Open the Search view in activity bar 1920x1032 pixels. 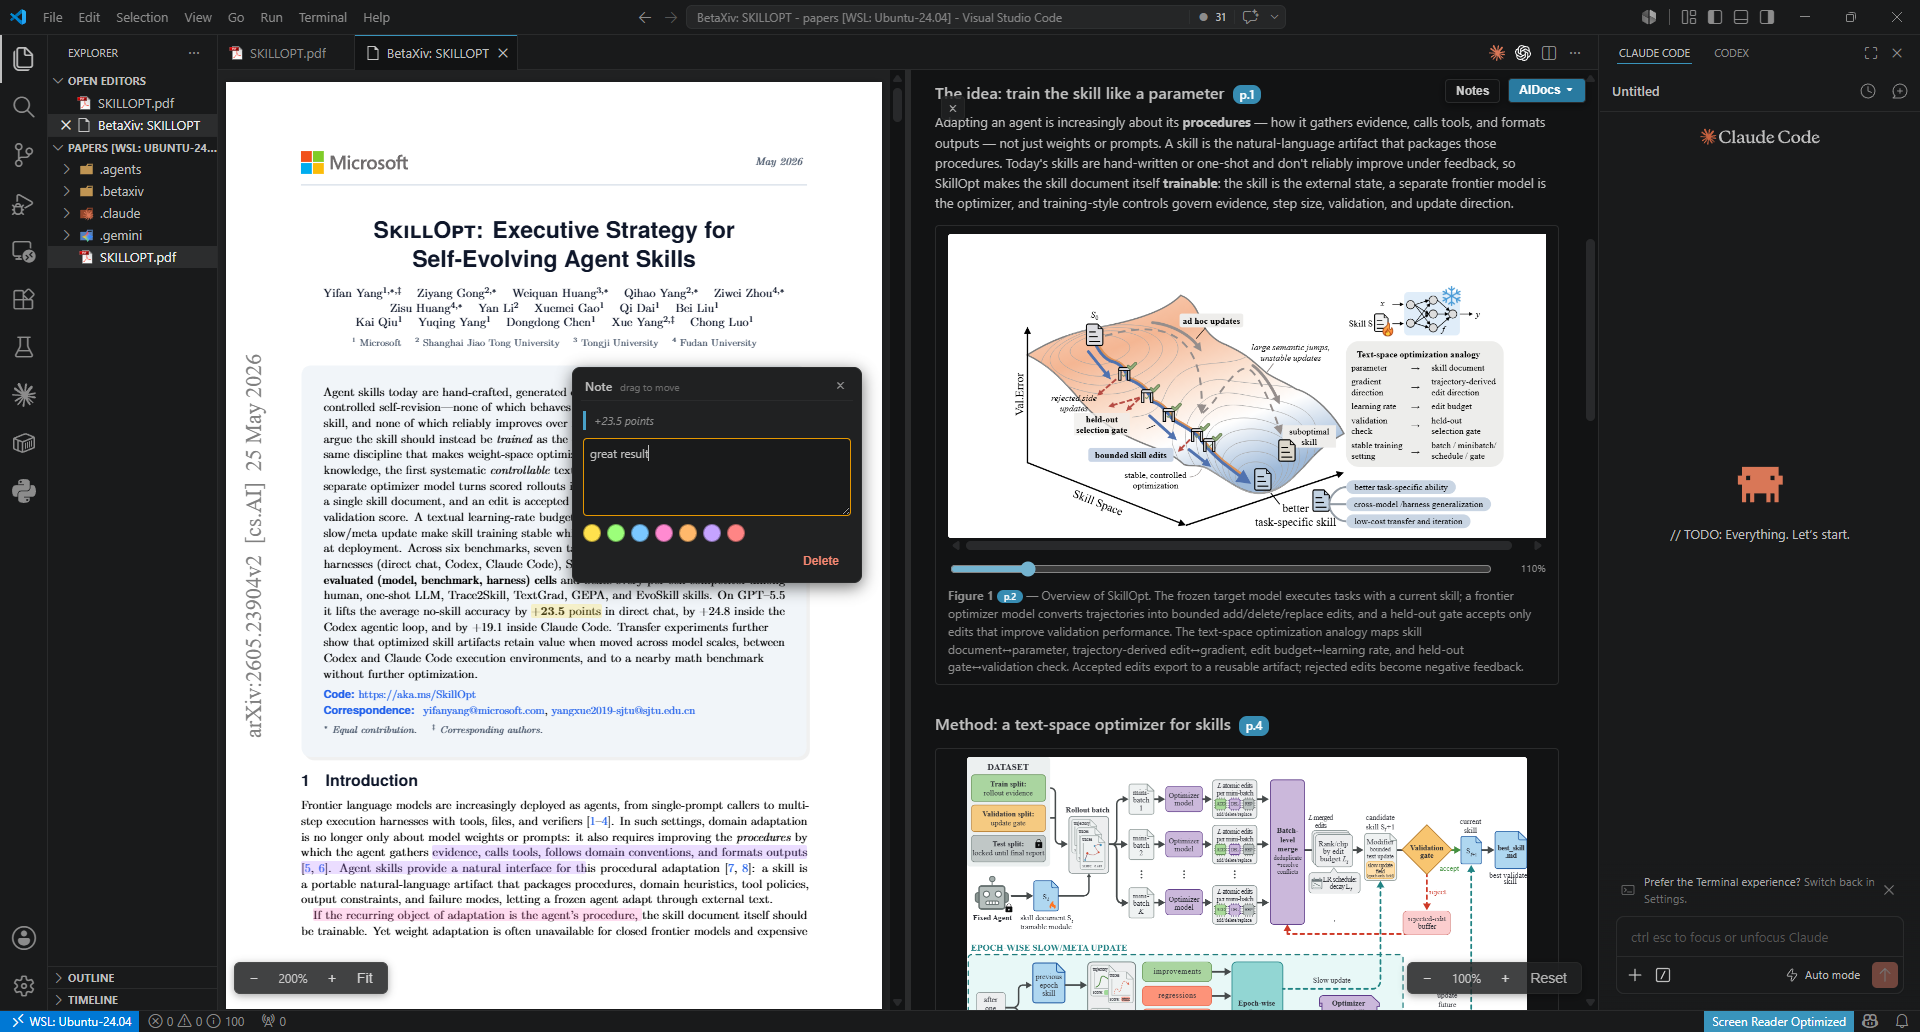(x=24, y=107)
